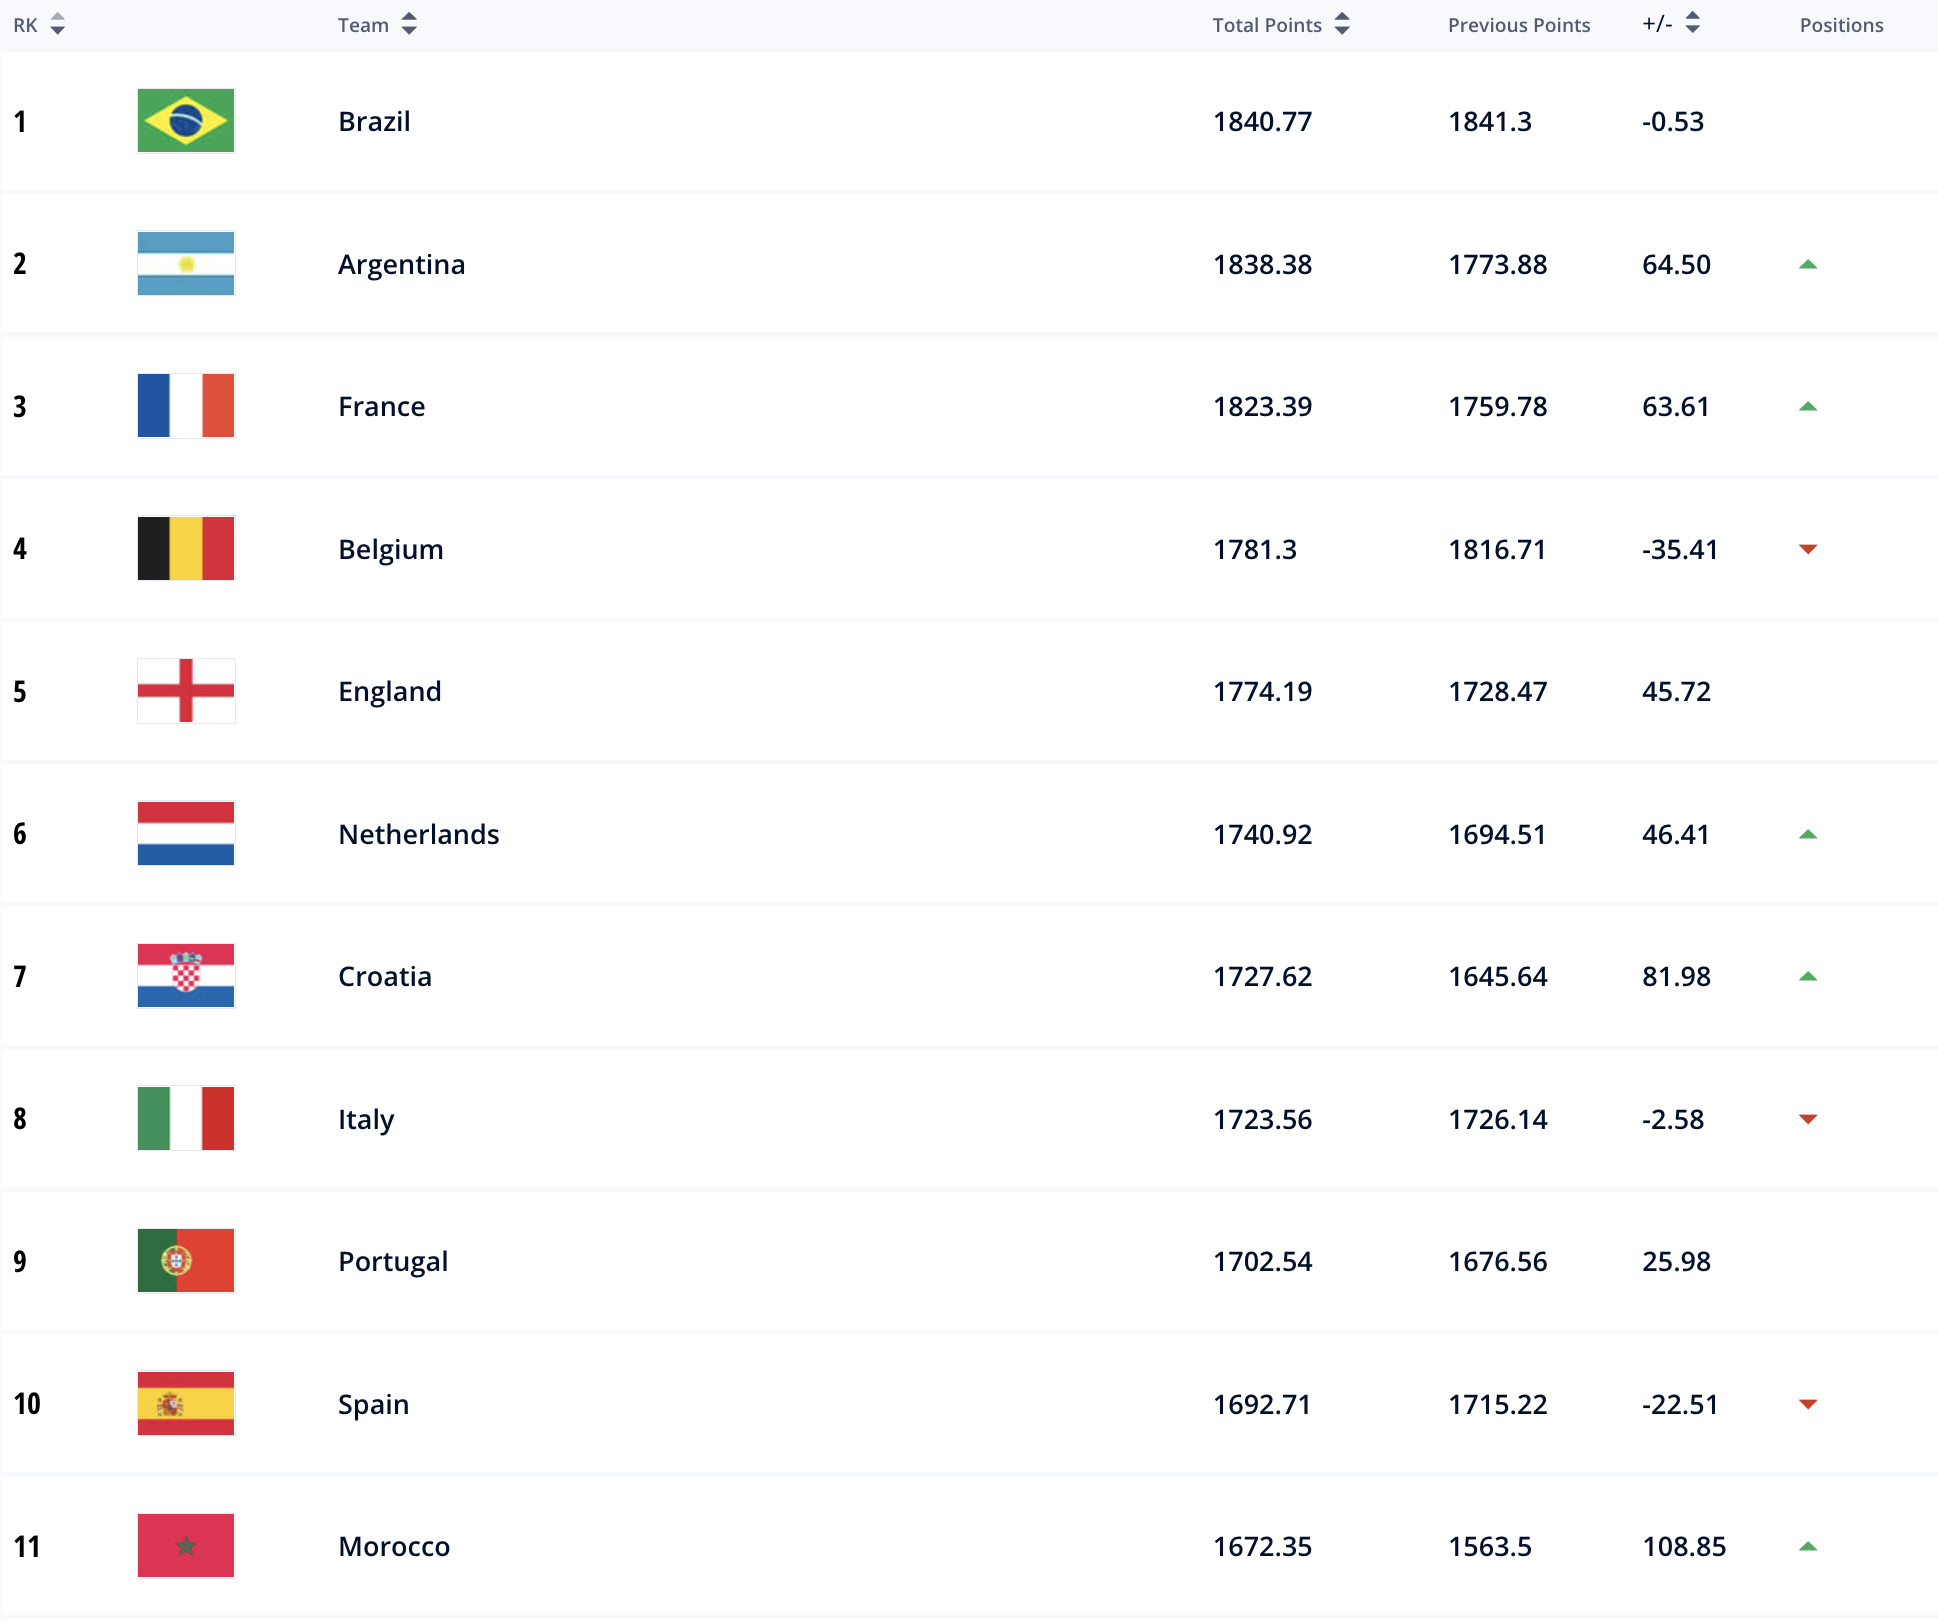
Task: Click the England flag icon
Action: [186, 691]
